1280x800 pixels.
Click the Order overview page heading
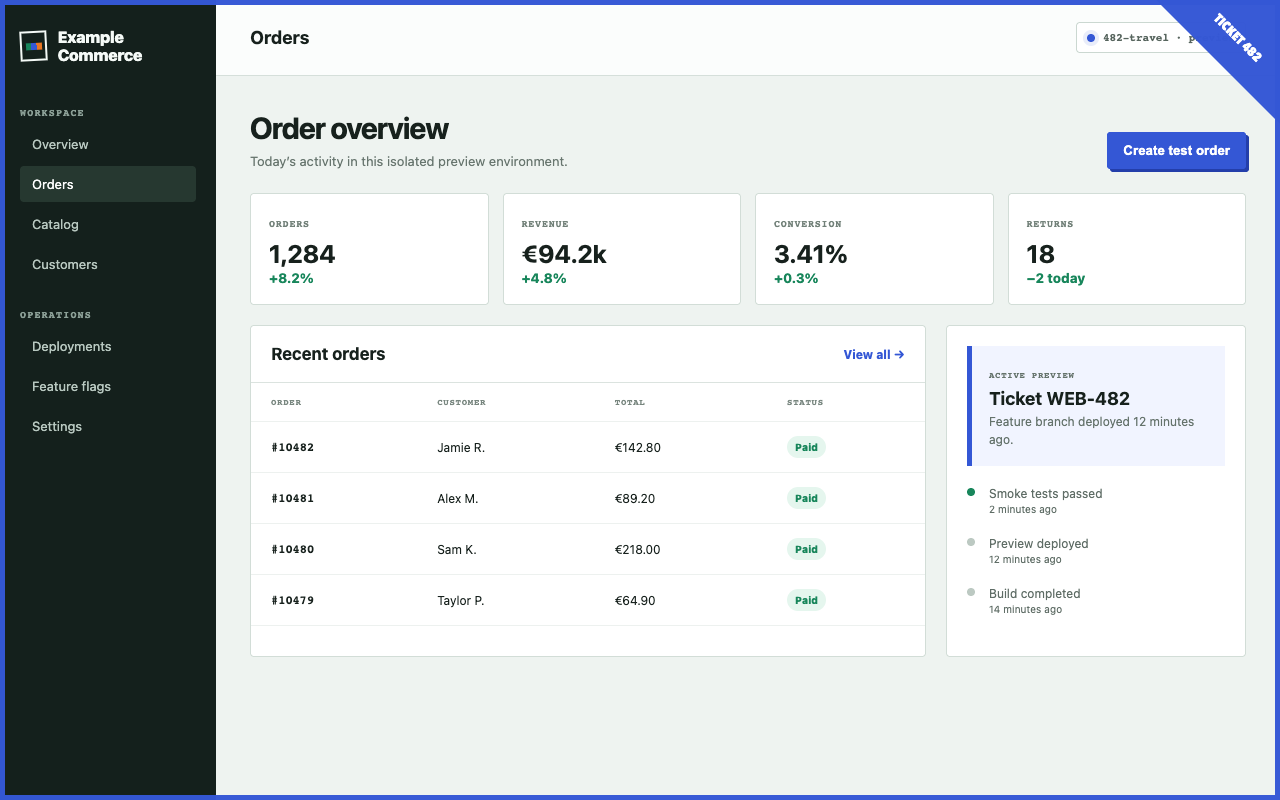pyautogui.click(x=349, y=129)
